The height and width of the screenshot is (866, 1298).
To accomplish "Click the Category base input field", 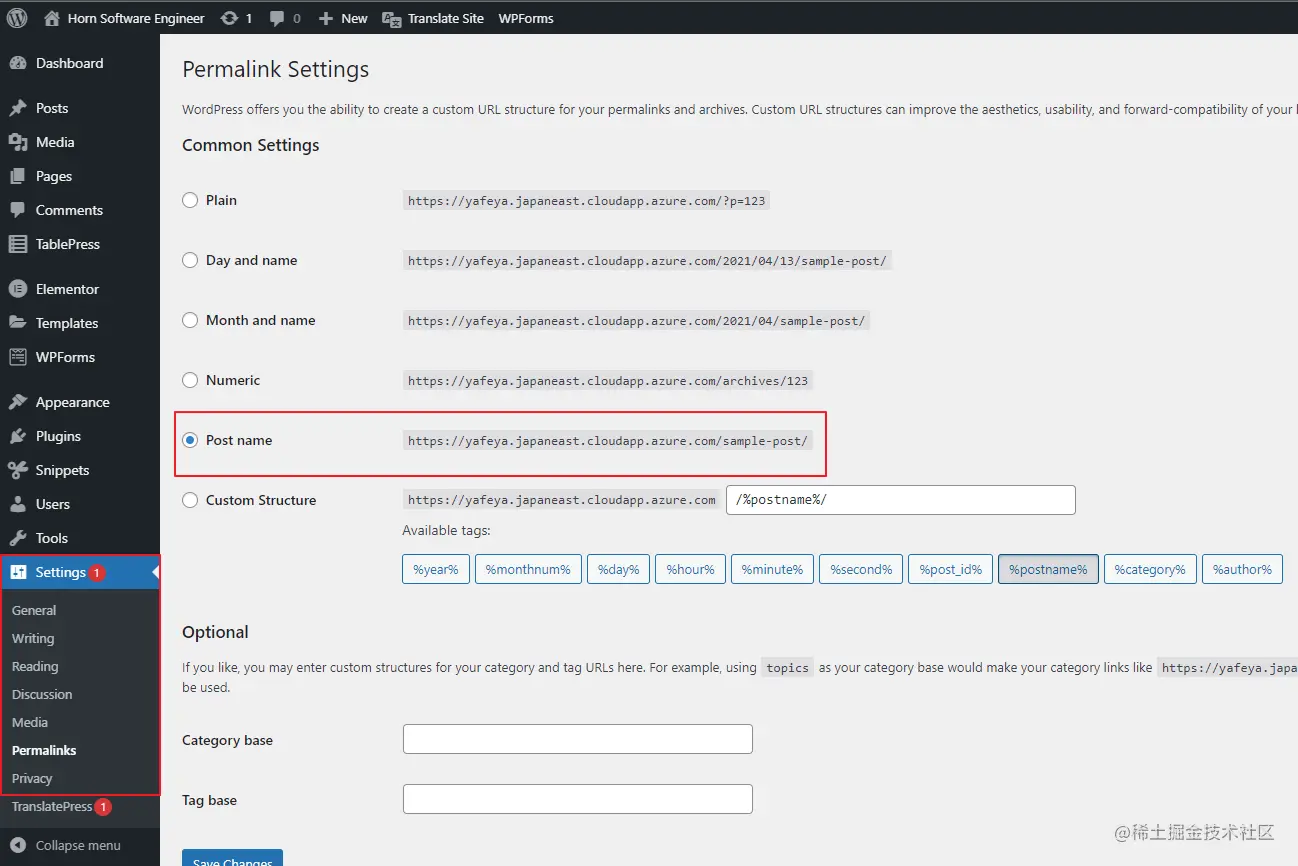I will pos(578,739).
